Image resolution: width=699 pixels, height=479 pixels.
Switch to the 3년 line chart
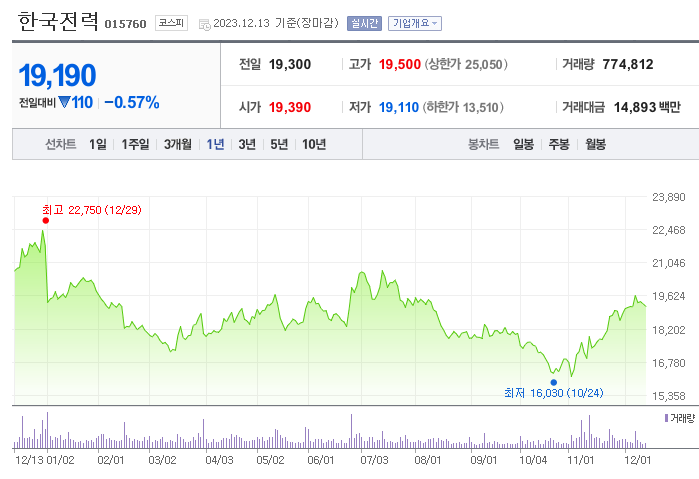coord(247,144)
